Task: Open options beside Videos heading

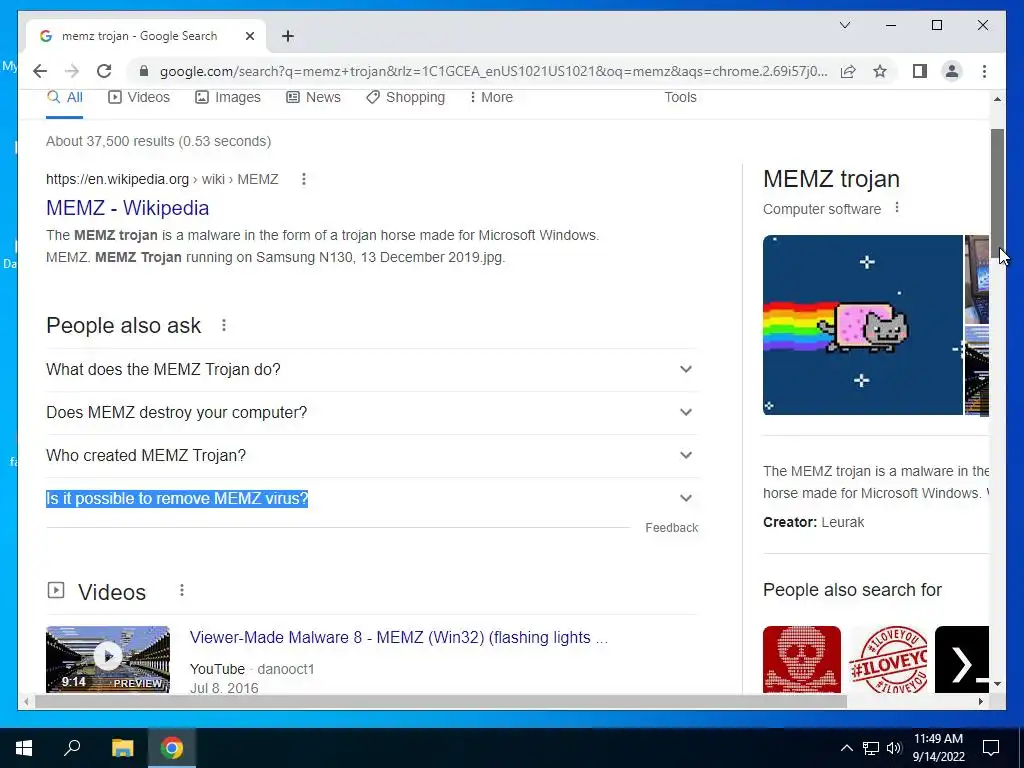Action: point(182,590)
